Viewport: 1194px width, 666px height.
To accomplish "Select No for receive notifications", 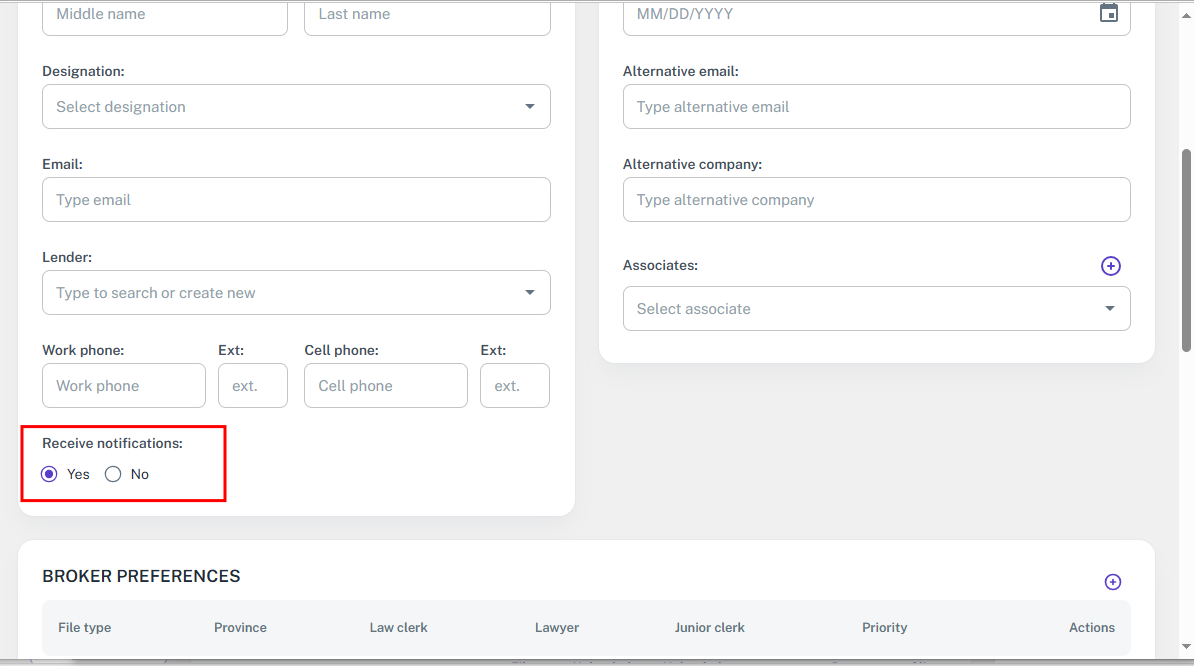I will (113, 474).
